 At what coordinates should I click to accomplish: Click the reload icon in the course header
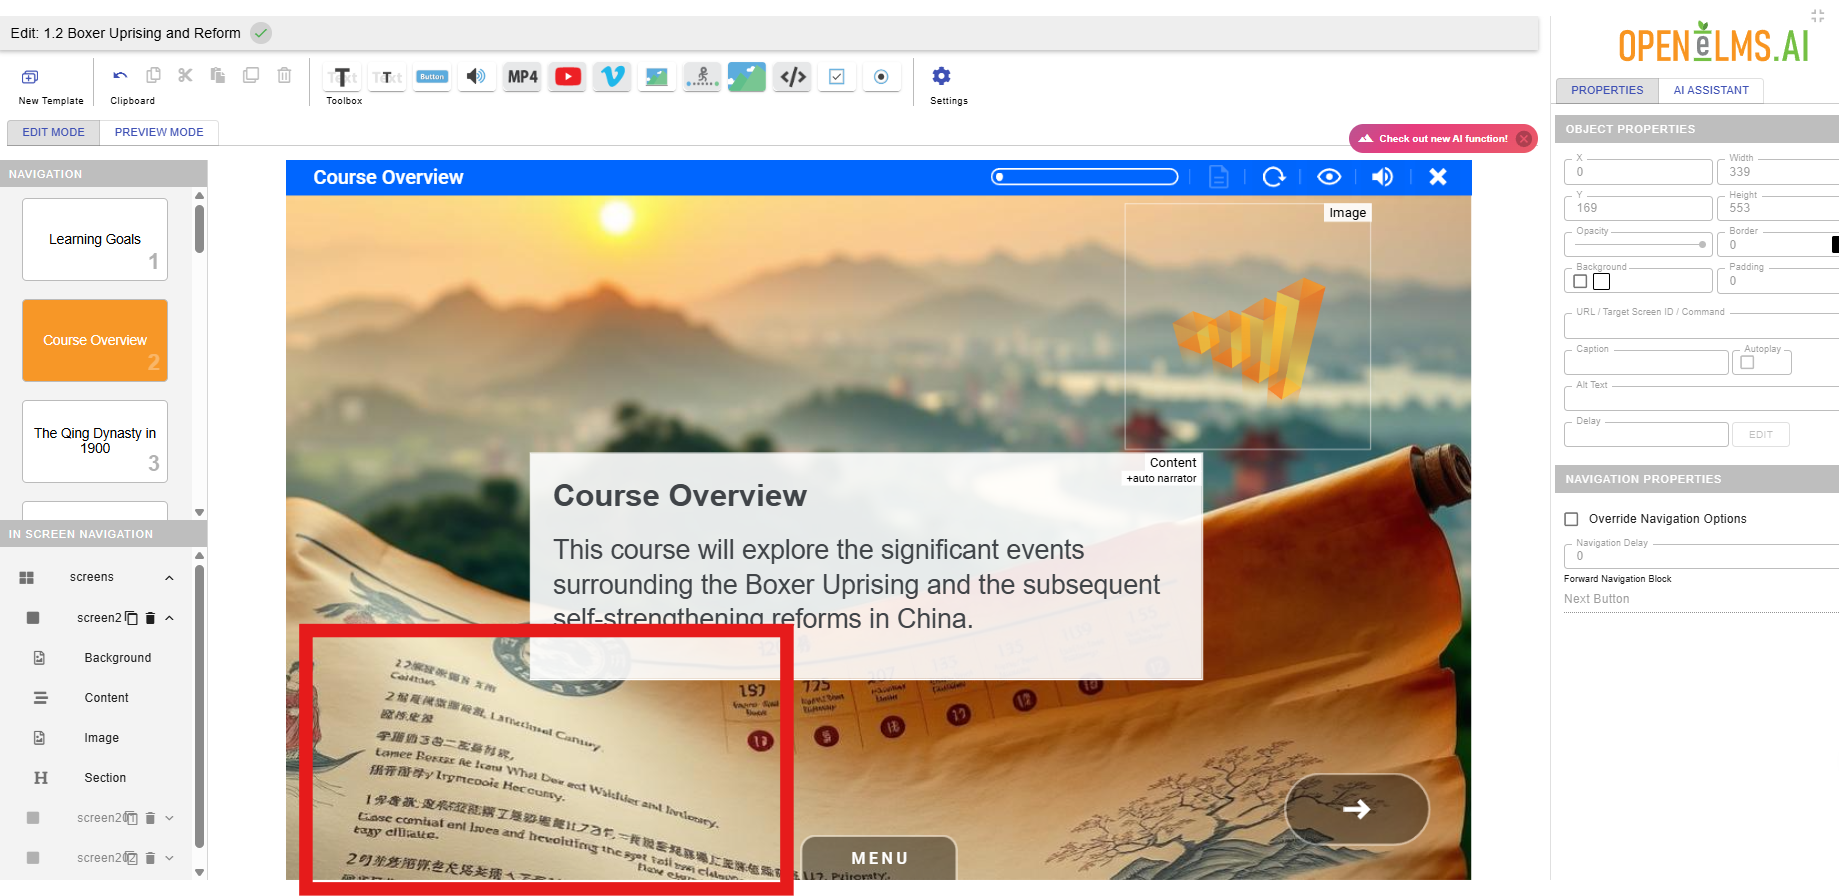pos(1273,177)
